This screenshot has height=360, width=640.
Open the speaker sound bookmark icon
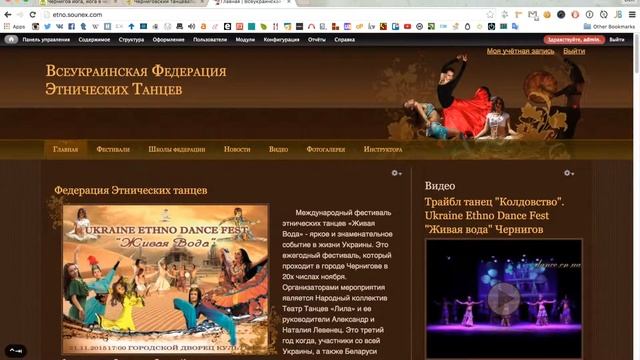(x=191, y=27)
